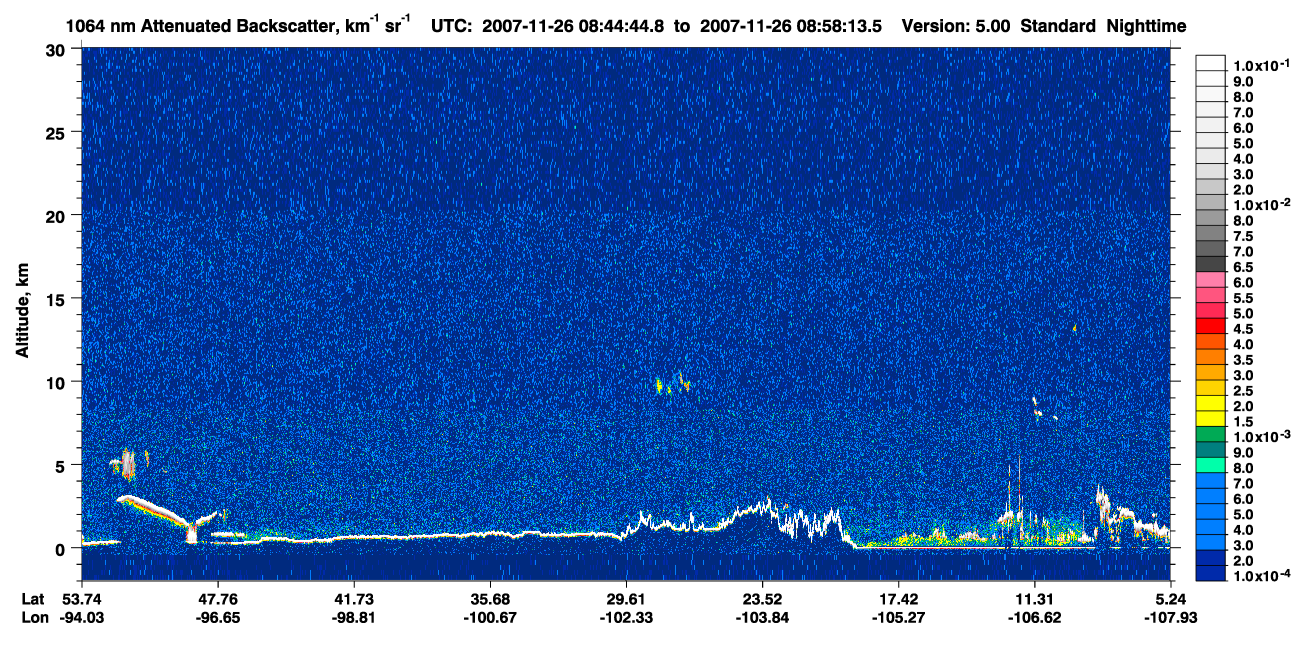
Task: Select the start time 2007-11-26 08:44:44.8
Action: click(575, 26)
